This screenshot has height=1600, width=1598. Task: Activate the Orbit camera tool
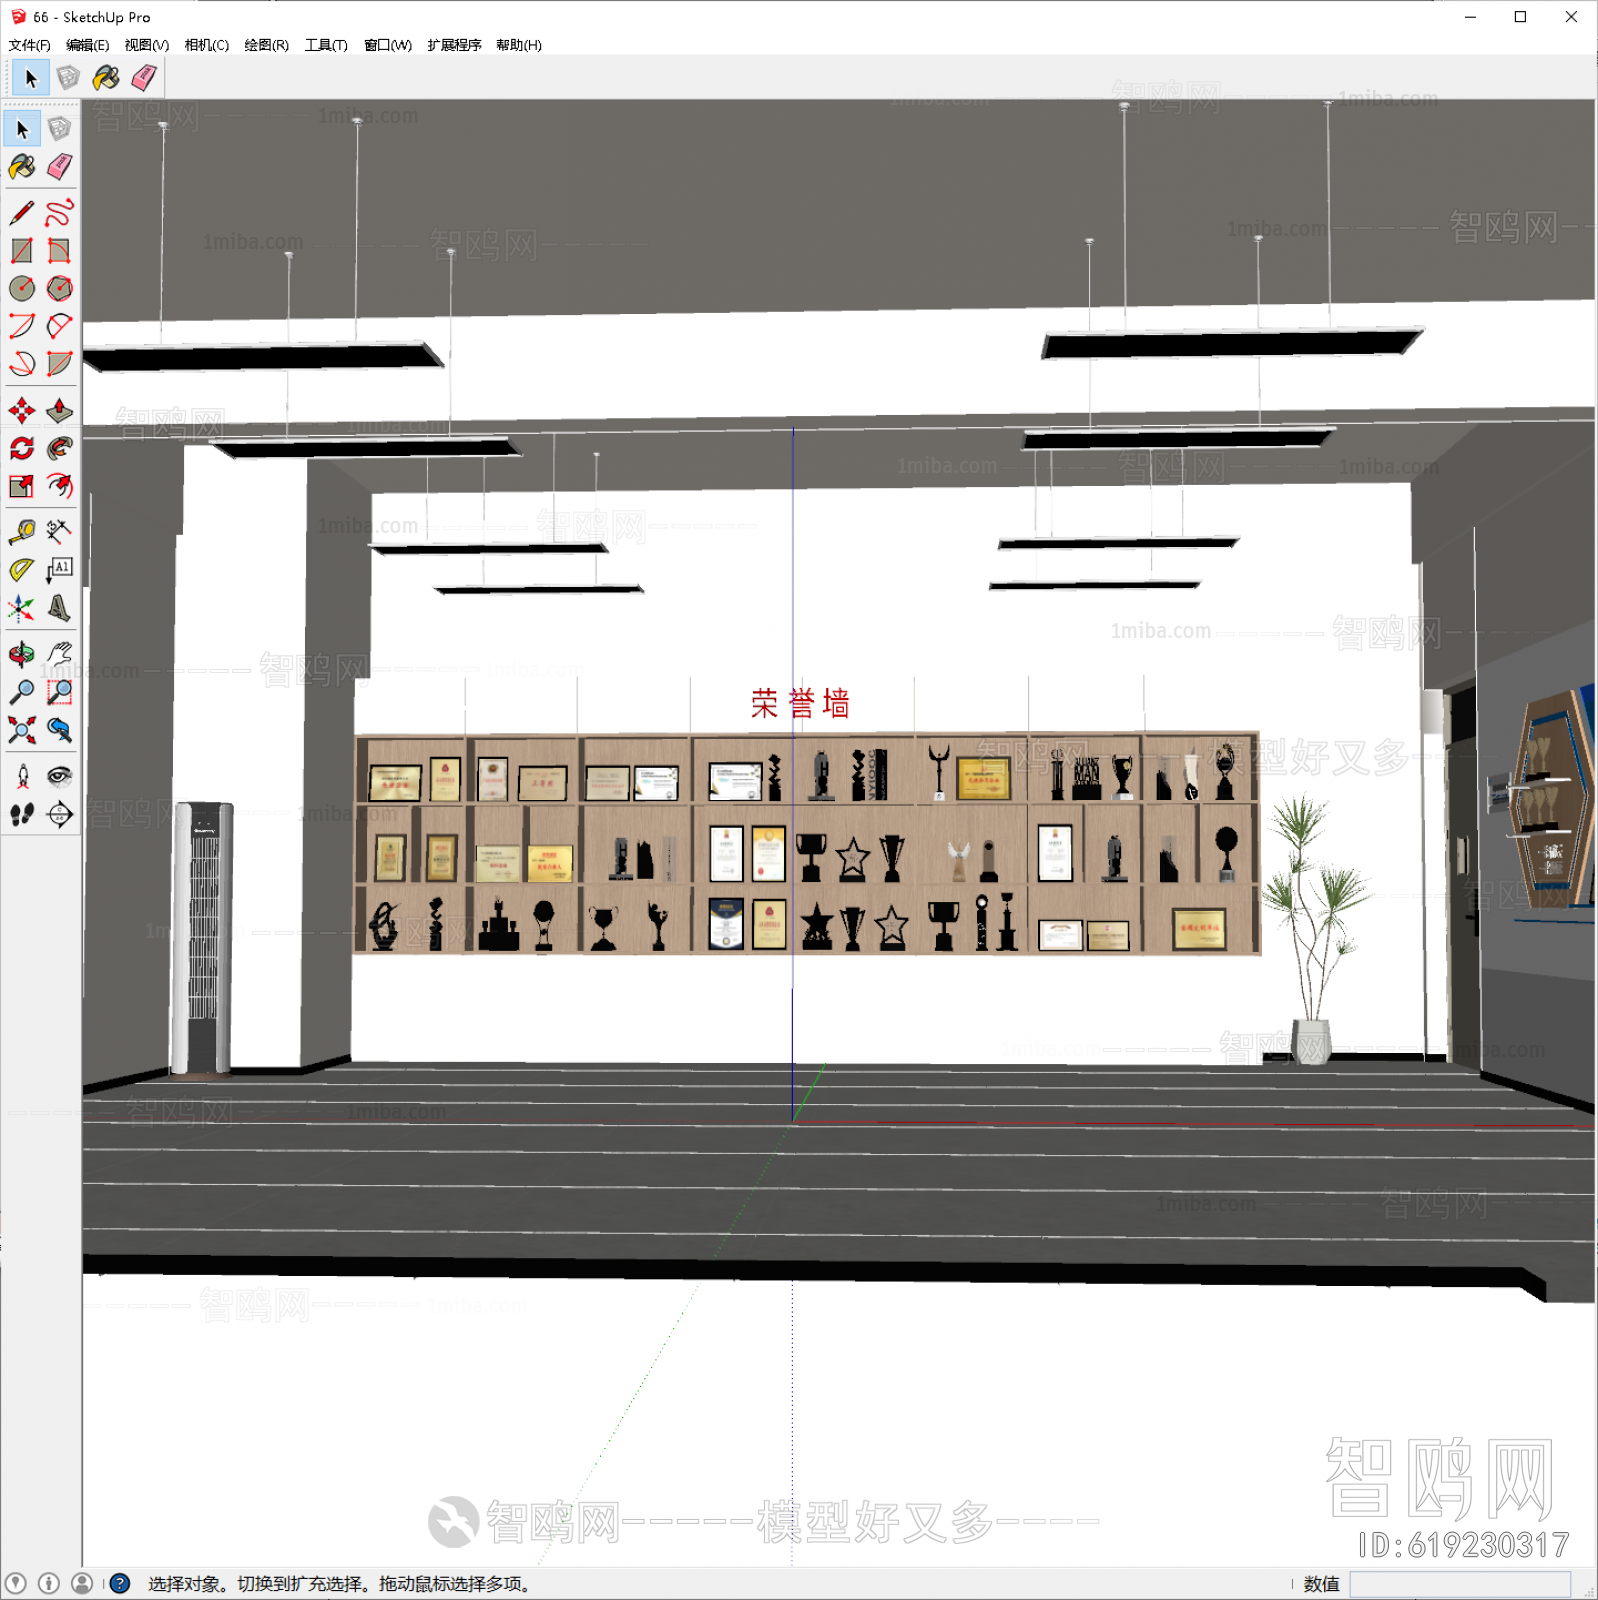tap(22, 654)
